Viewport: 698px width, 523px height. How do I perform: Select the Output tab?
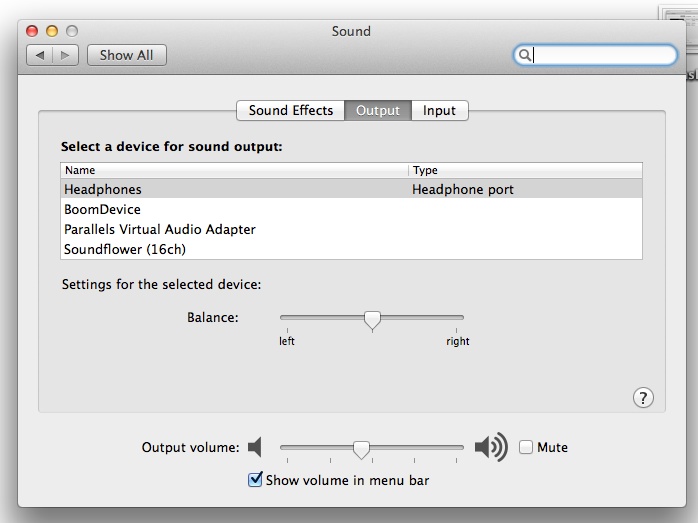[x=377, y=111]
